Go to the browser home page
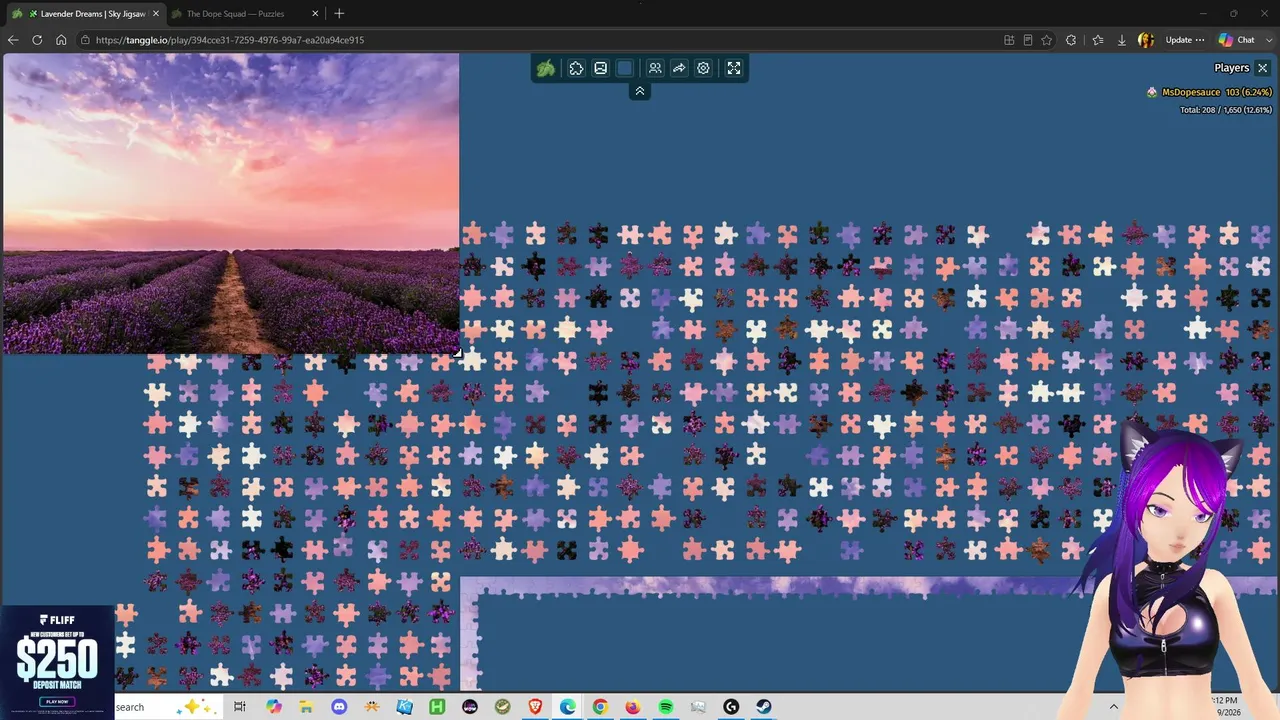The height and width of the screenshot is (720, 1280). (x=61, y=40)
